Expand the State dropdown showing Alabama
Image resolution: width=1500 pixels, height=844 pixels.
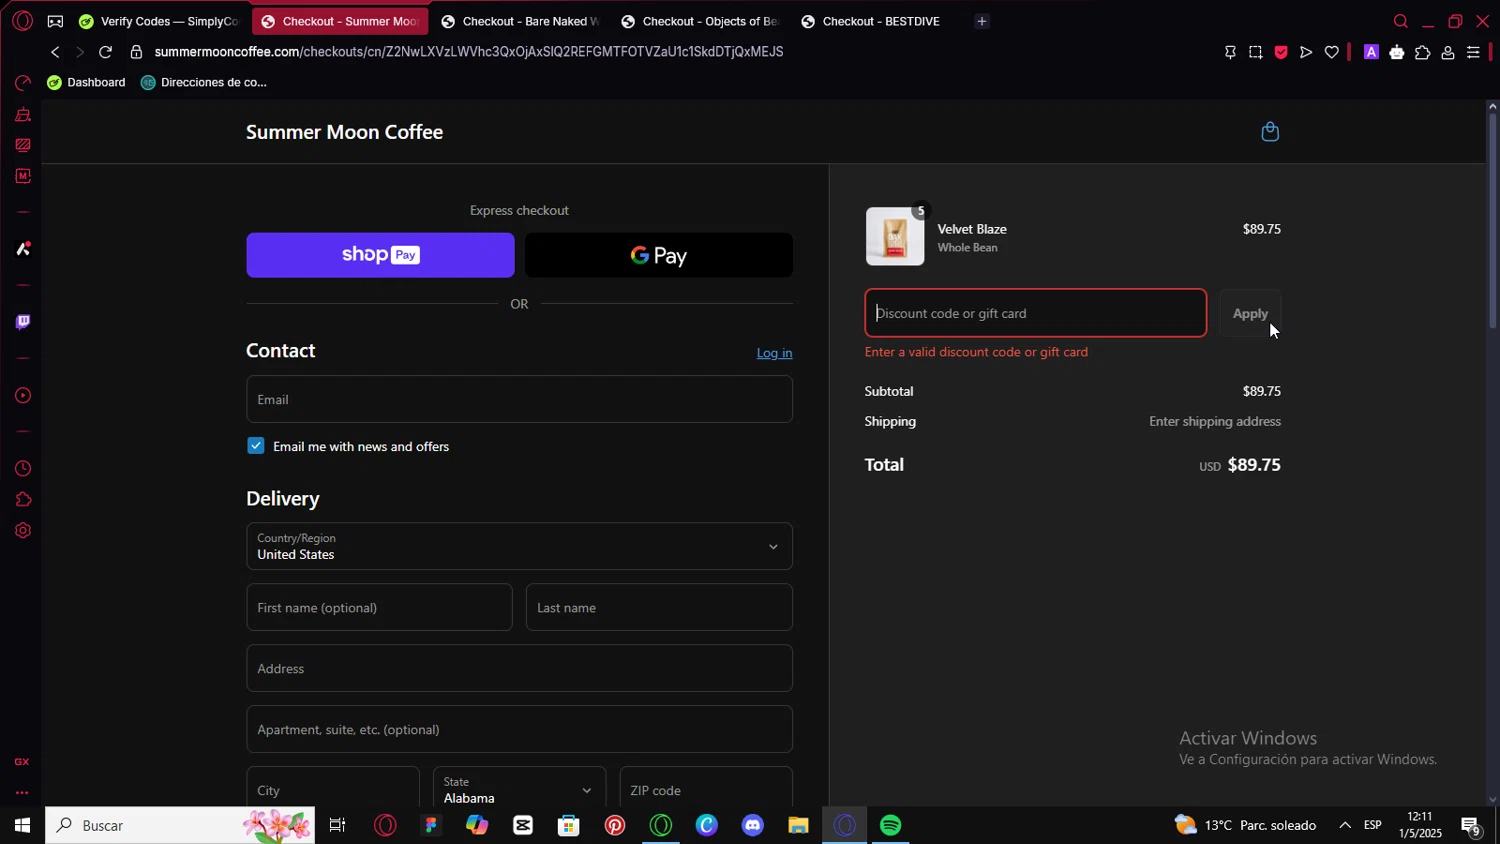519,789
